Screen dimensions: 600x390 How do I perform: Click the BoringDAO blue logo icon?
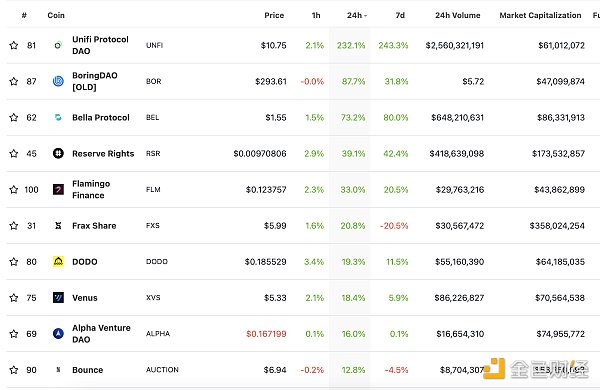click(58, 81)
